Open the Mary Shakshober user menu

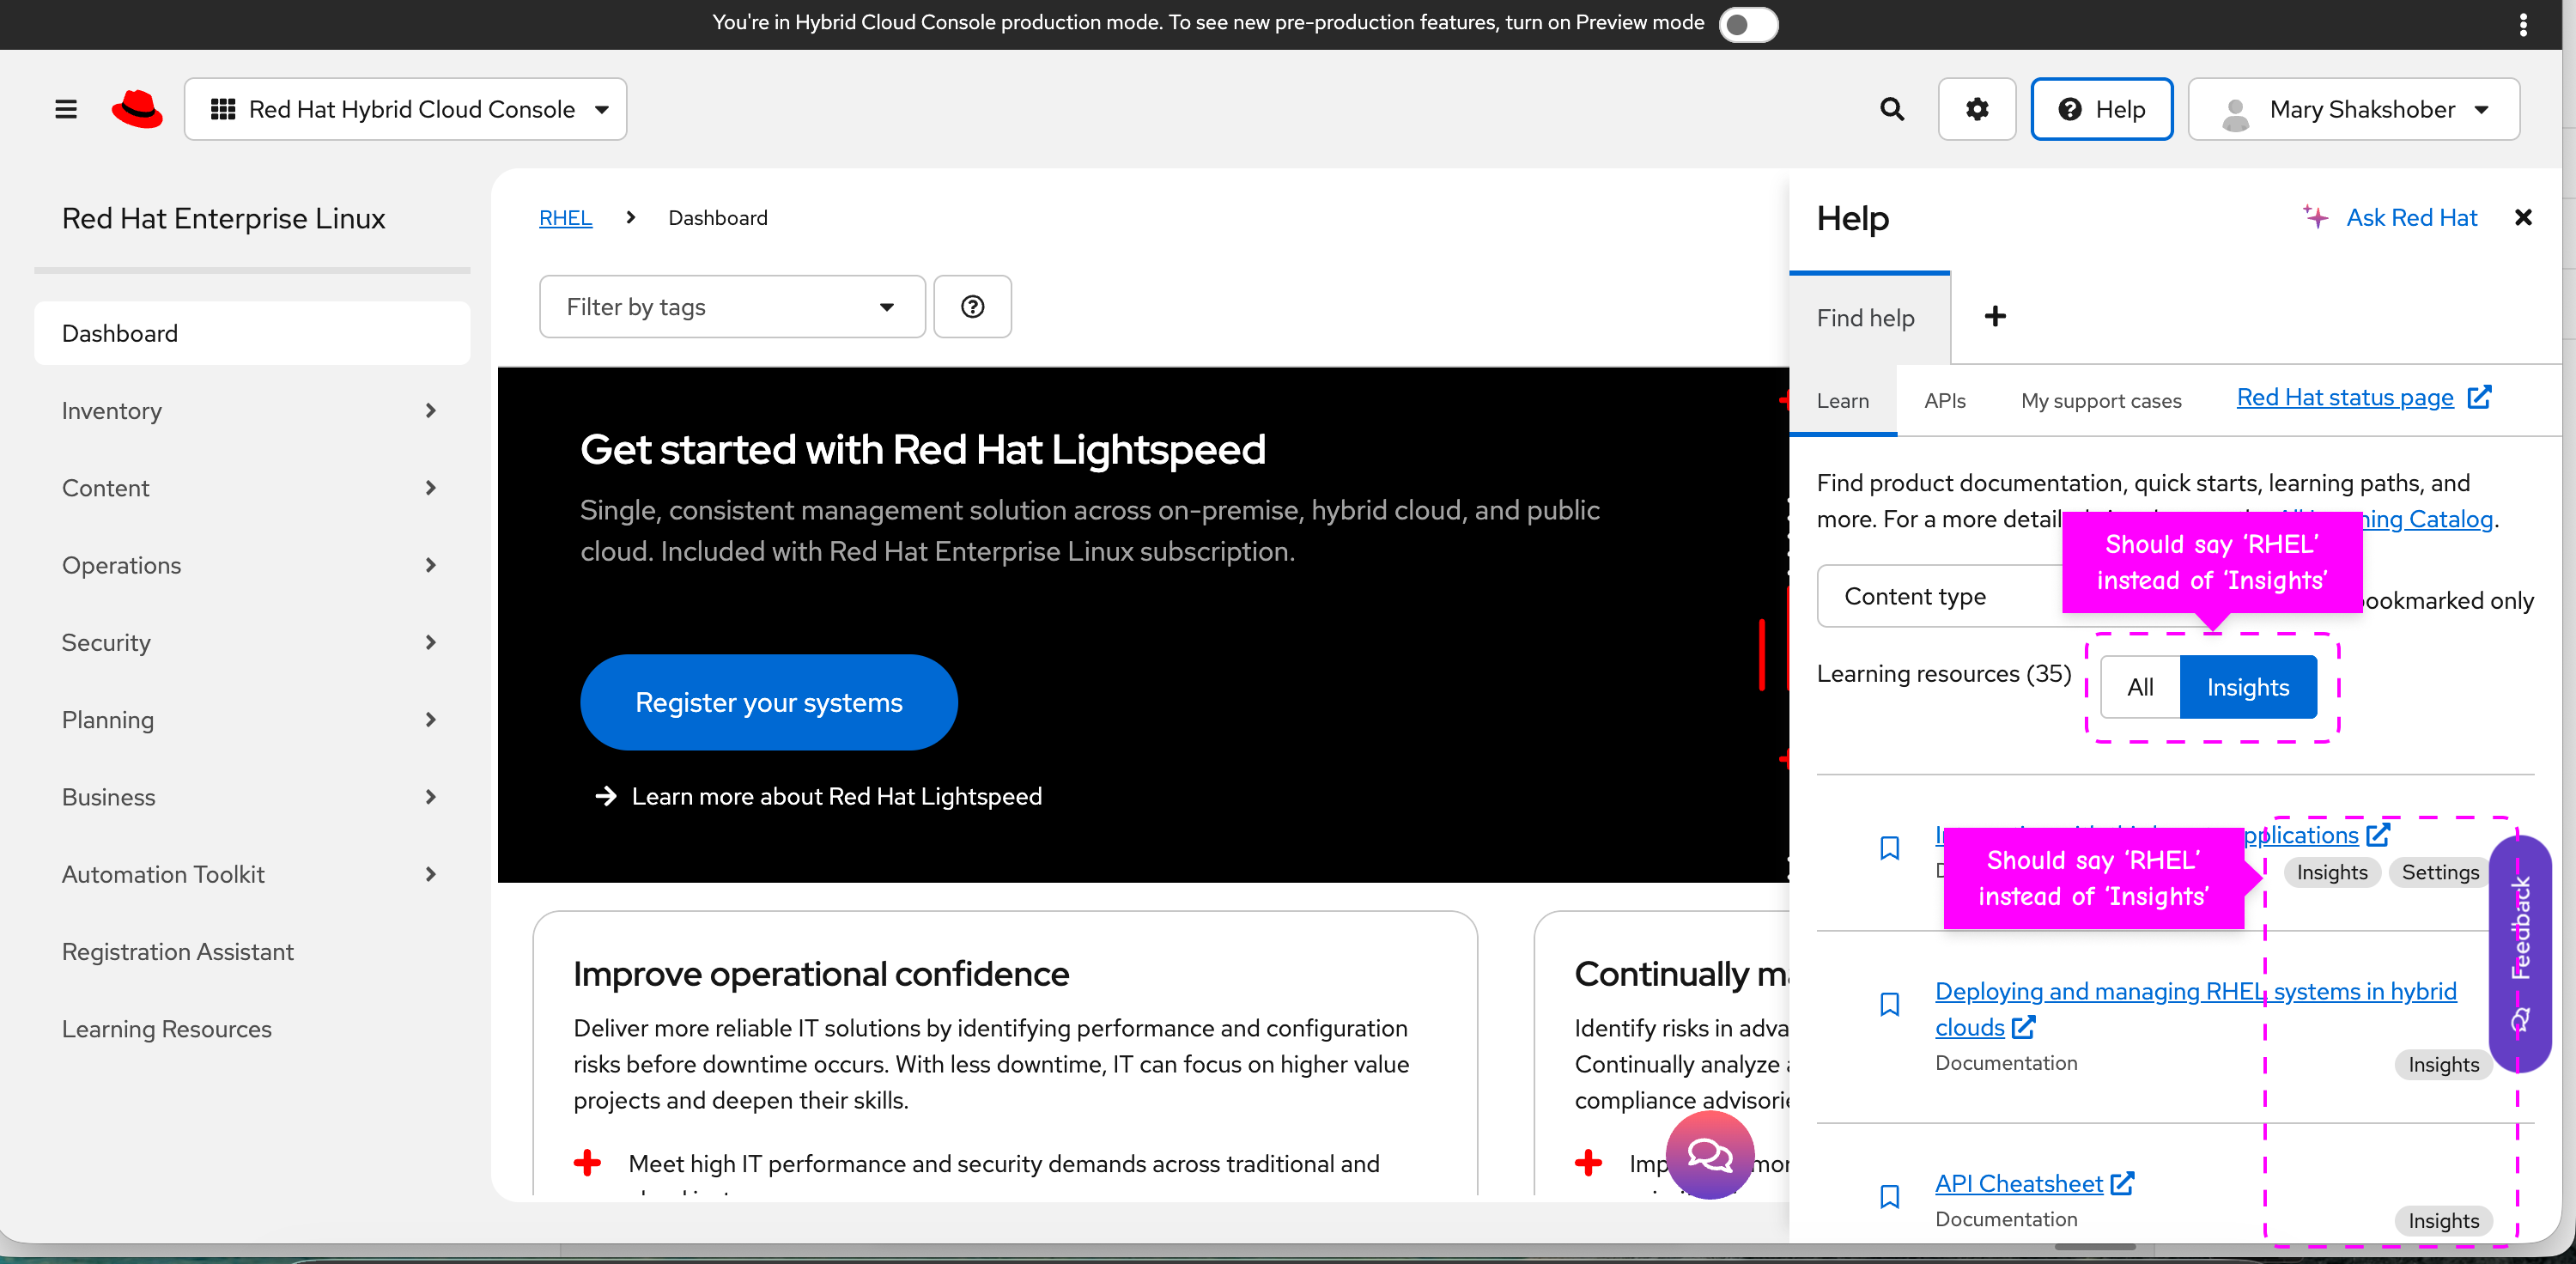click(x=2353, y=109)
